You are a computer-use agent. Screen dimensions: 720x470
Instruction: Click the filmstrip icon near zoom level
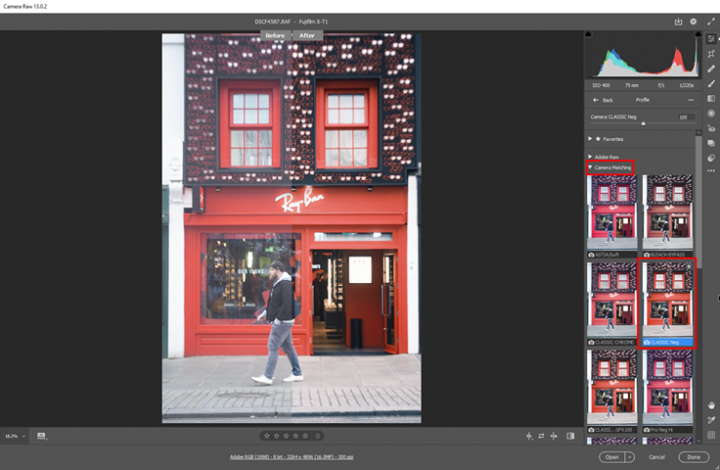point(41,436)
